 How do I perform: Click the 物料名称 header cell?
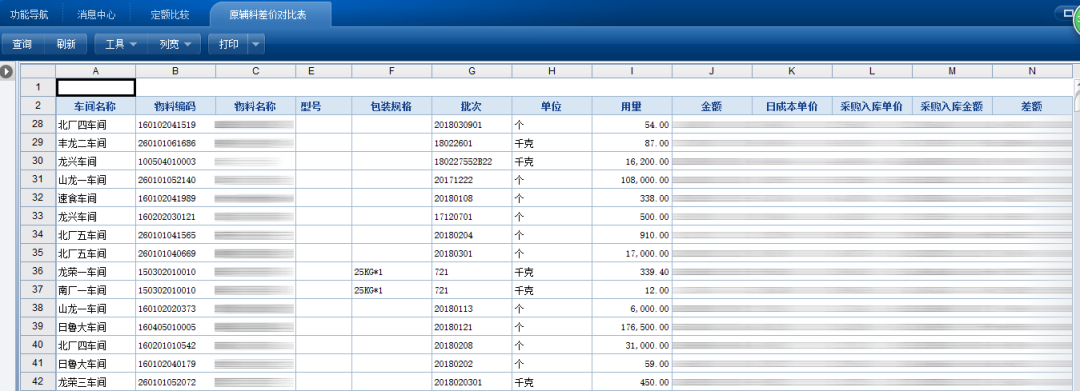(256, 106)
